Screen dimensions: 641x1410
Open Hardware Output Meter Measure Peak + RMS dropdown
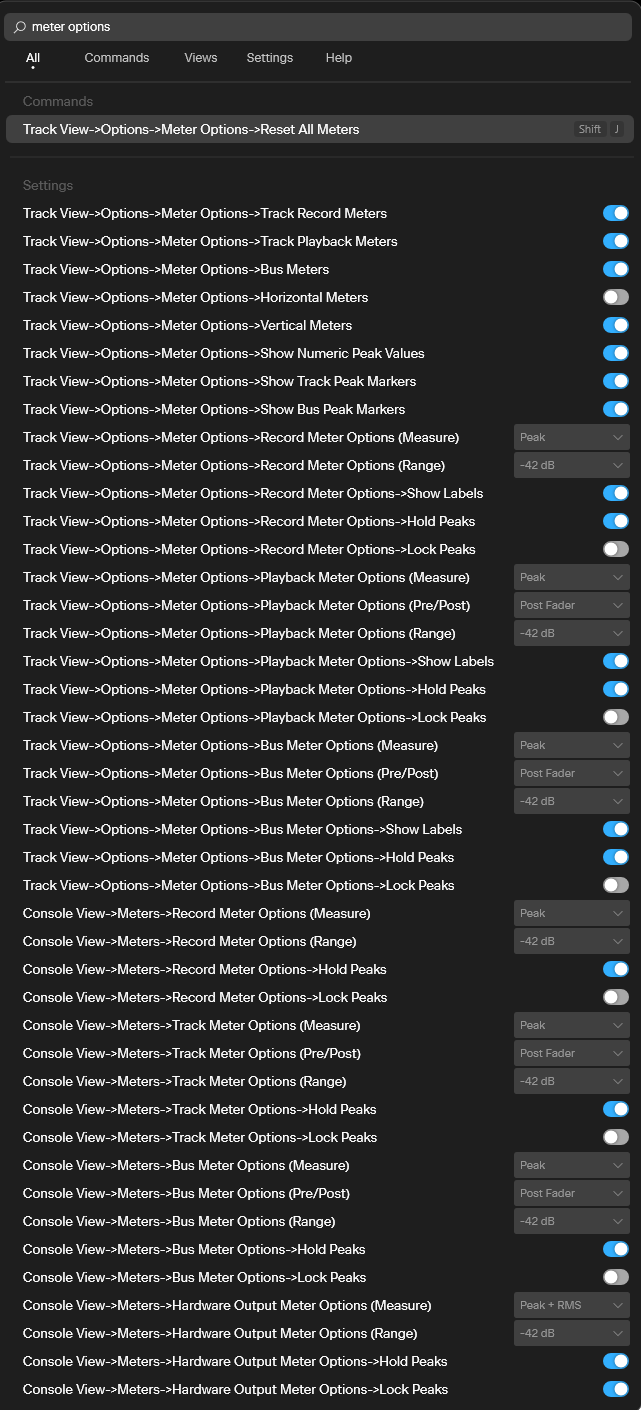point(571,1305)
